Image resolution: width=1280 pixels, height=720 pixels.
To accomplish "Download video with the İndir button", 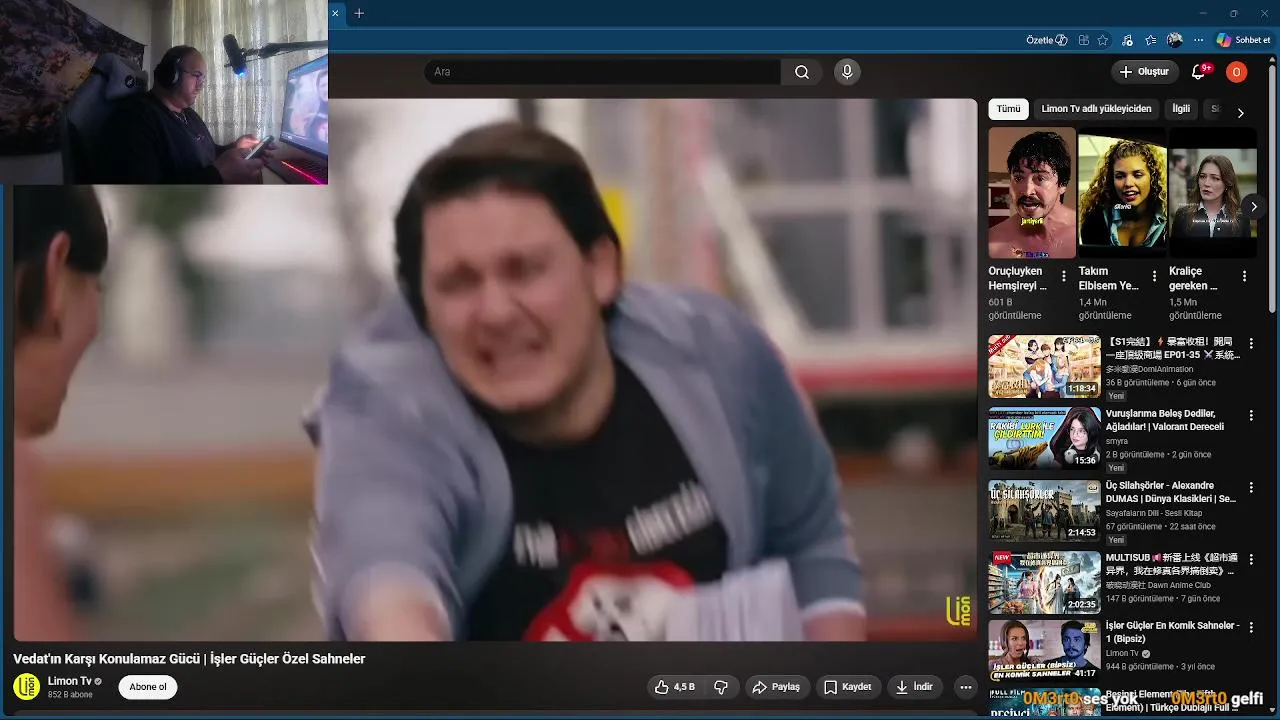I will pos(915,687).
